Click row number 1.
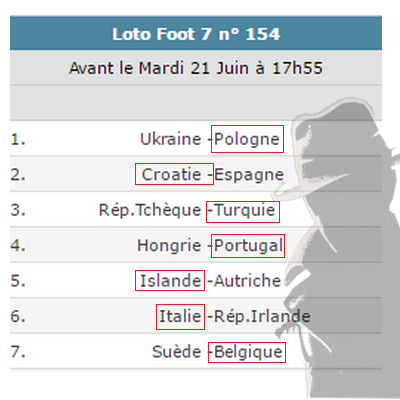The height and width of the screenshot is (400, 400). tap(18, 139)
